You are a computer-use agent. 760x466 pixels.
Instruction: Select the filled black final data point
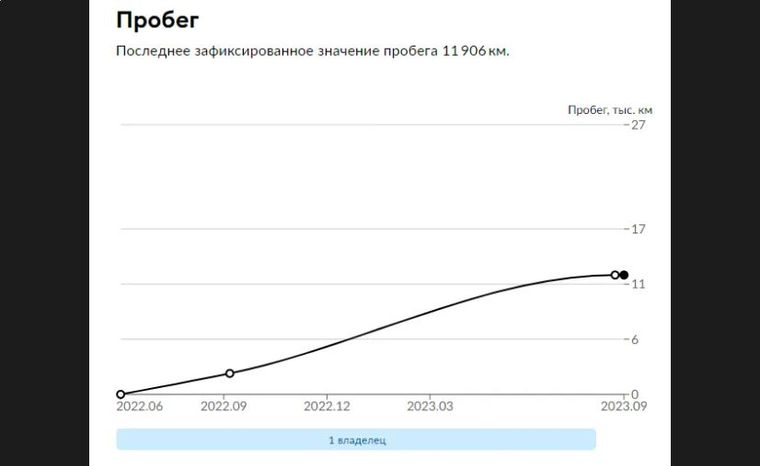coord(624,275)
